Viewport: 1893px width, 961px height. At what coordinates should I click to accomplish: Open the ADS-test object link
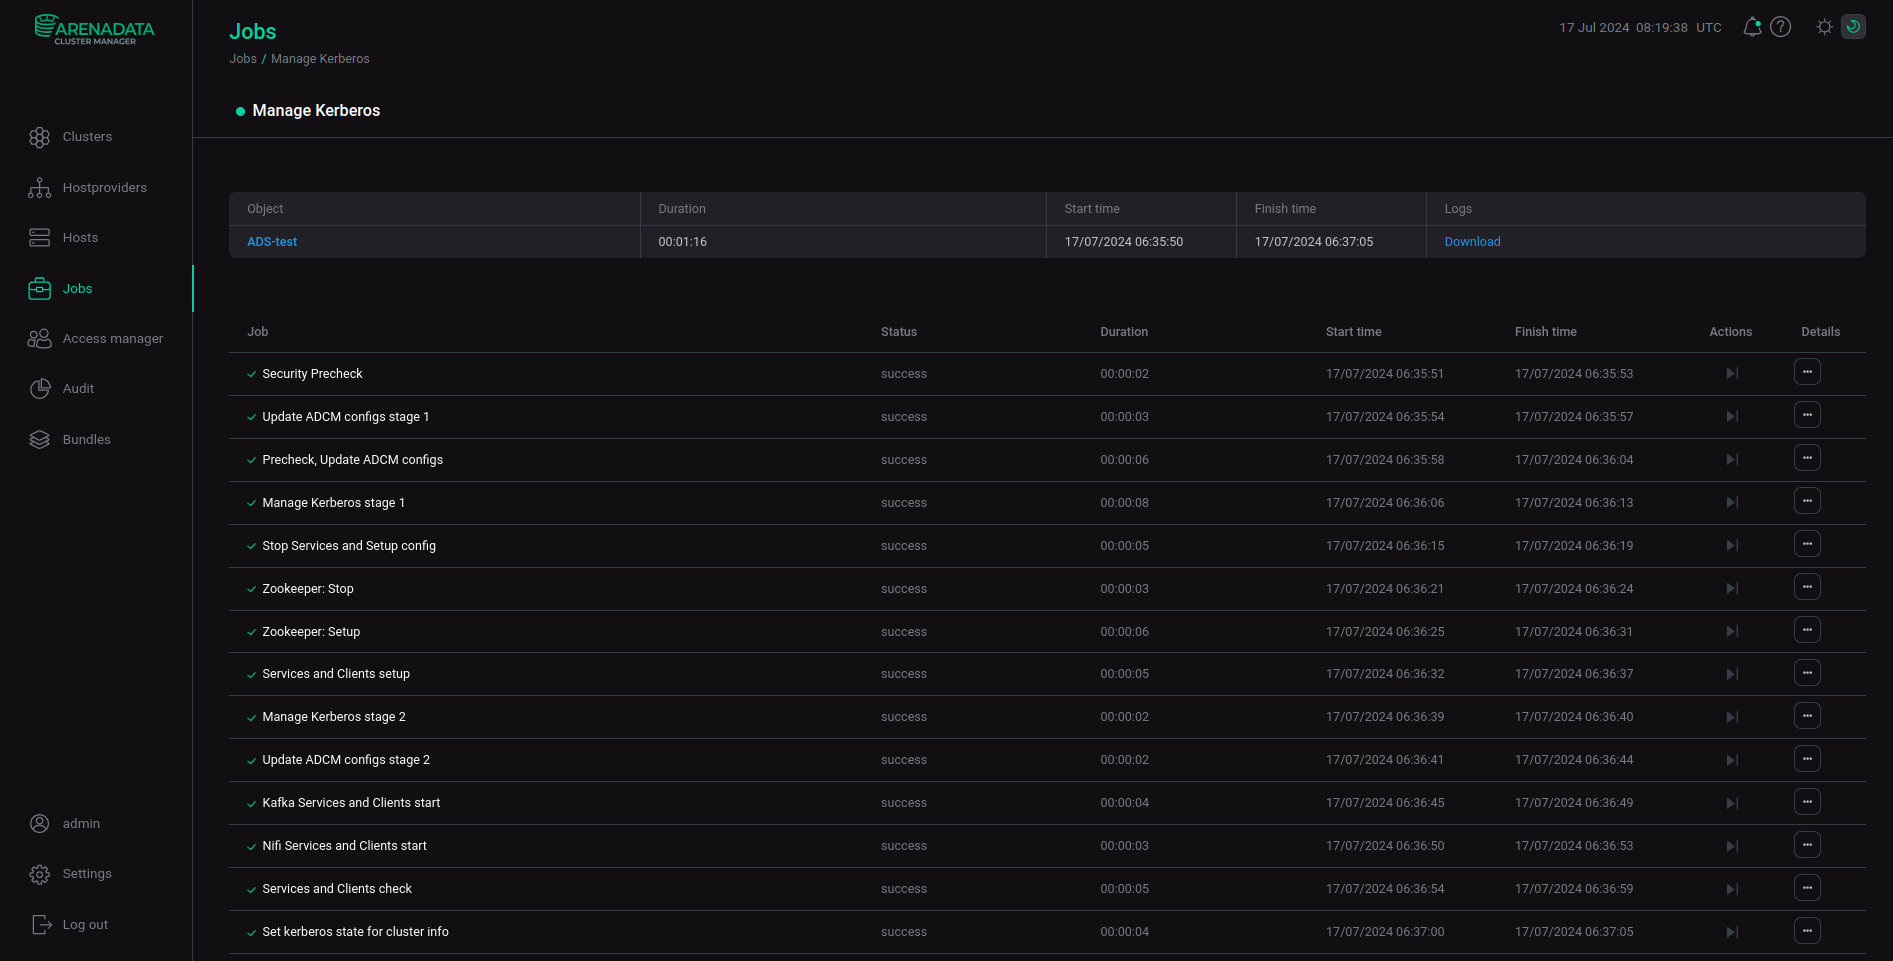pyautogui.click(x=272, y=242)
